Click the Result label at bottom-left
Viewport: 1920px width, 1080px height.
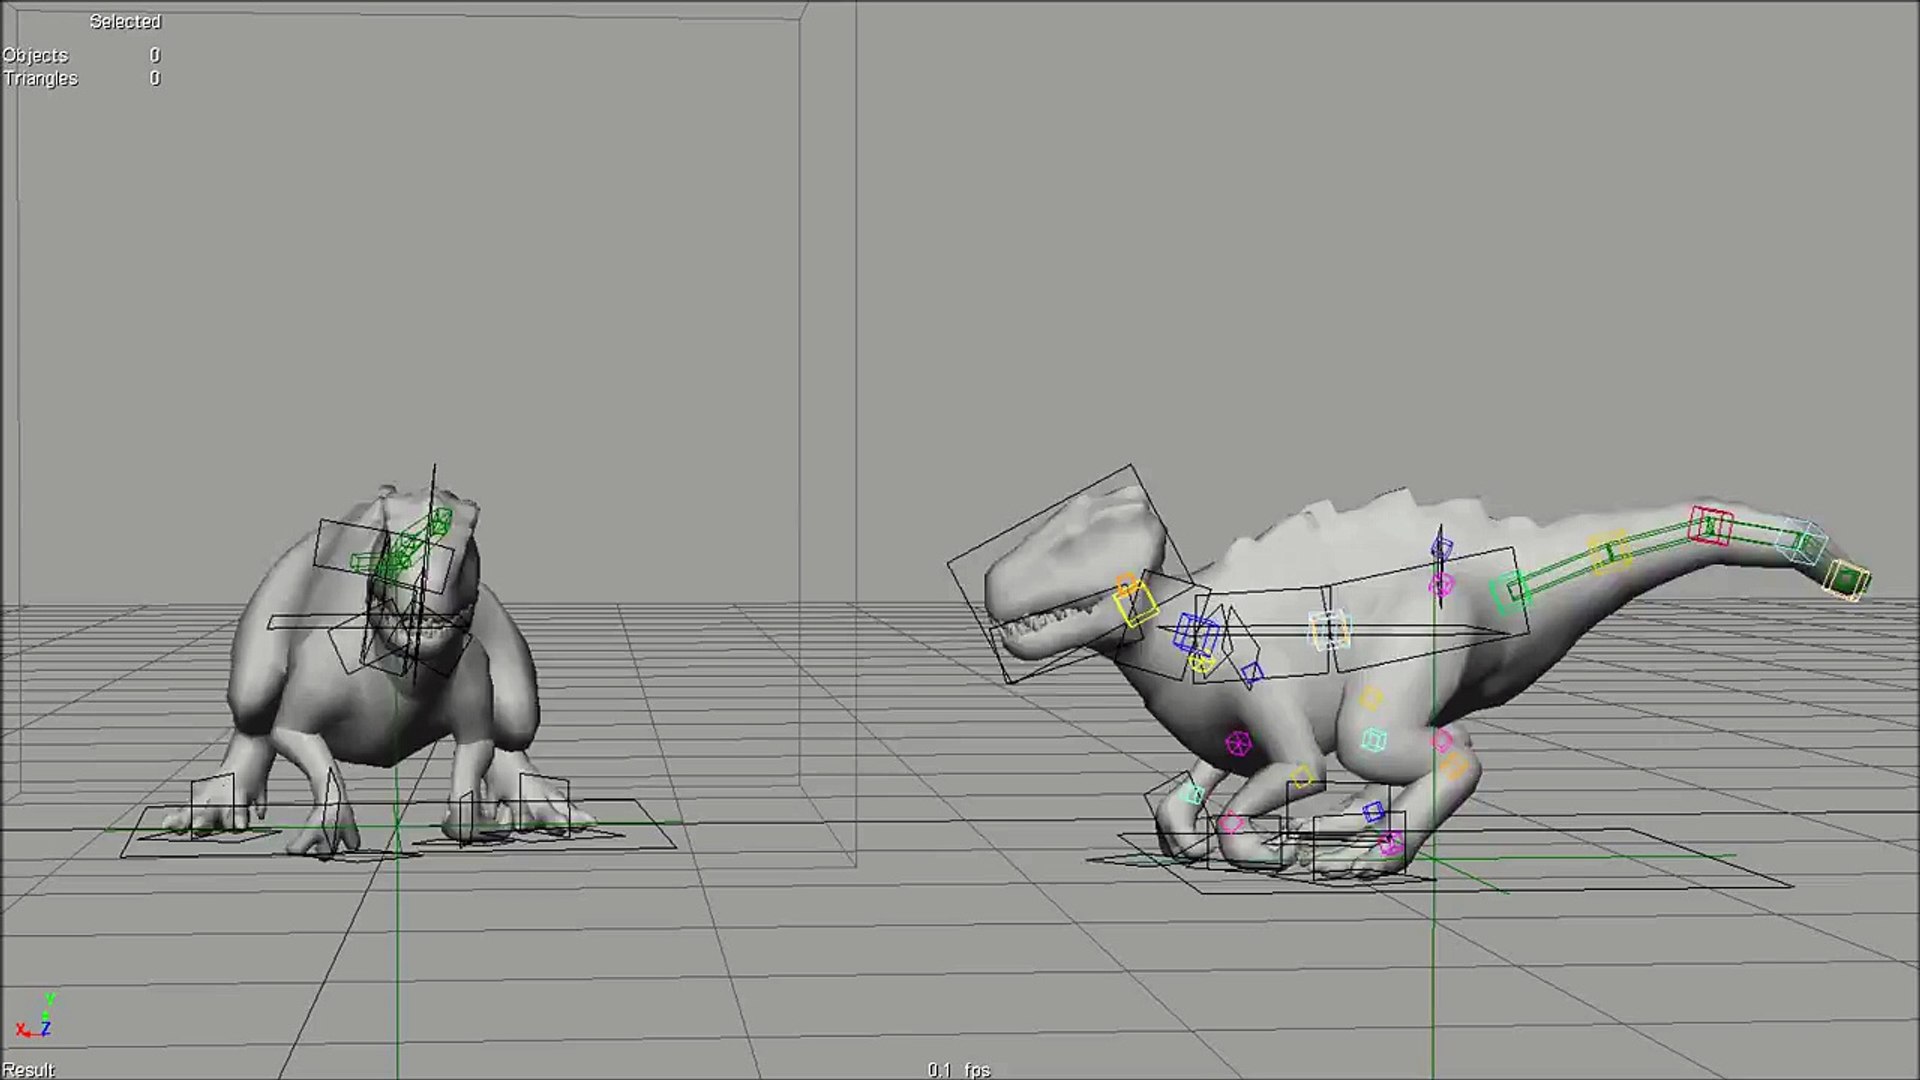28,1069
